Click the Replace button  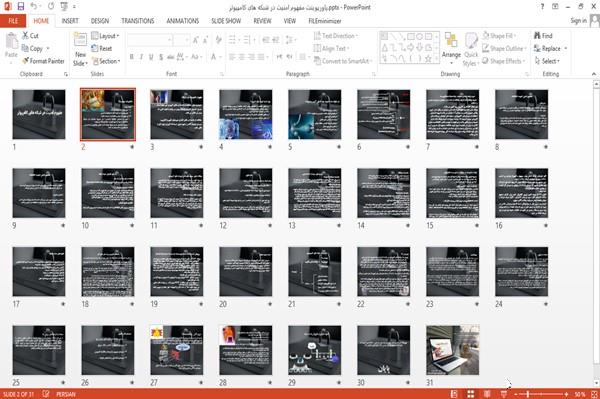(x=551, y=49)
